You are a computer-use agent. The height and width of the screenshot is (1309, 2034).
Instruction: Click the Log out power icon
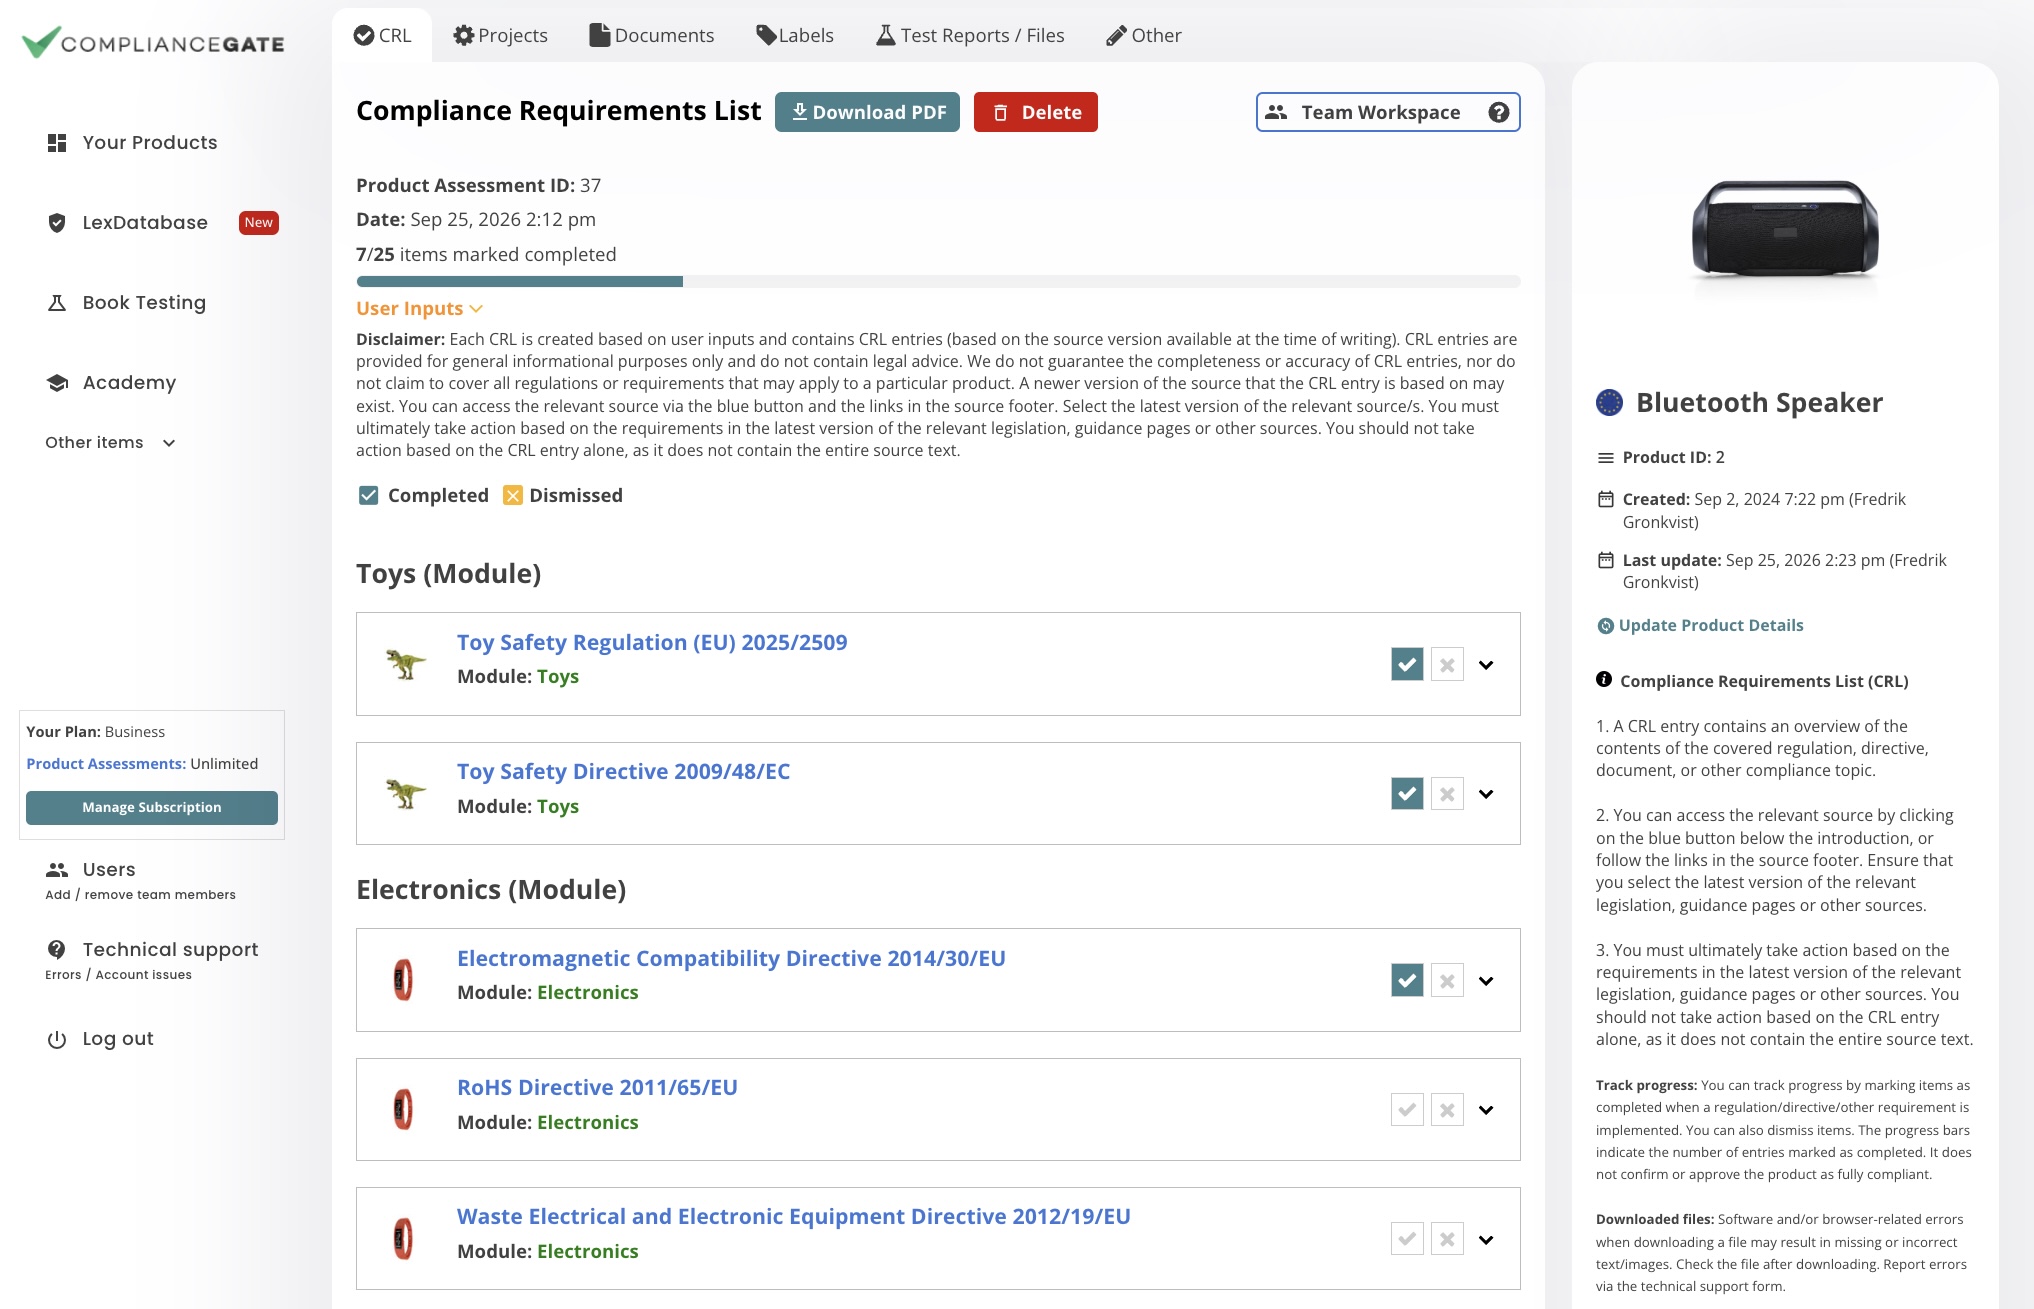coord(57,1039)
